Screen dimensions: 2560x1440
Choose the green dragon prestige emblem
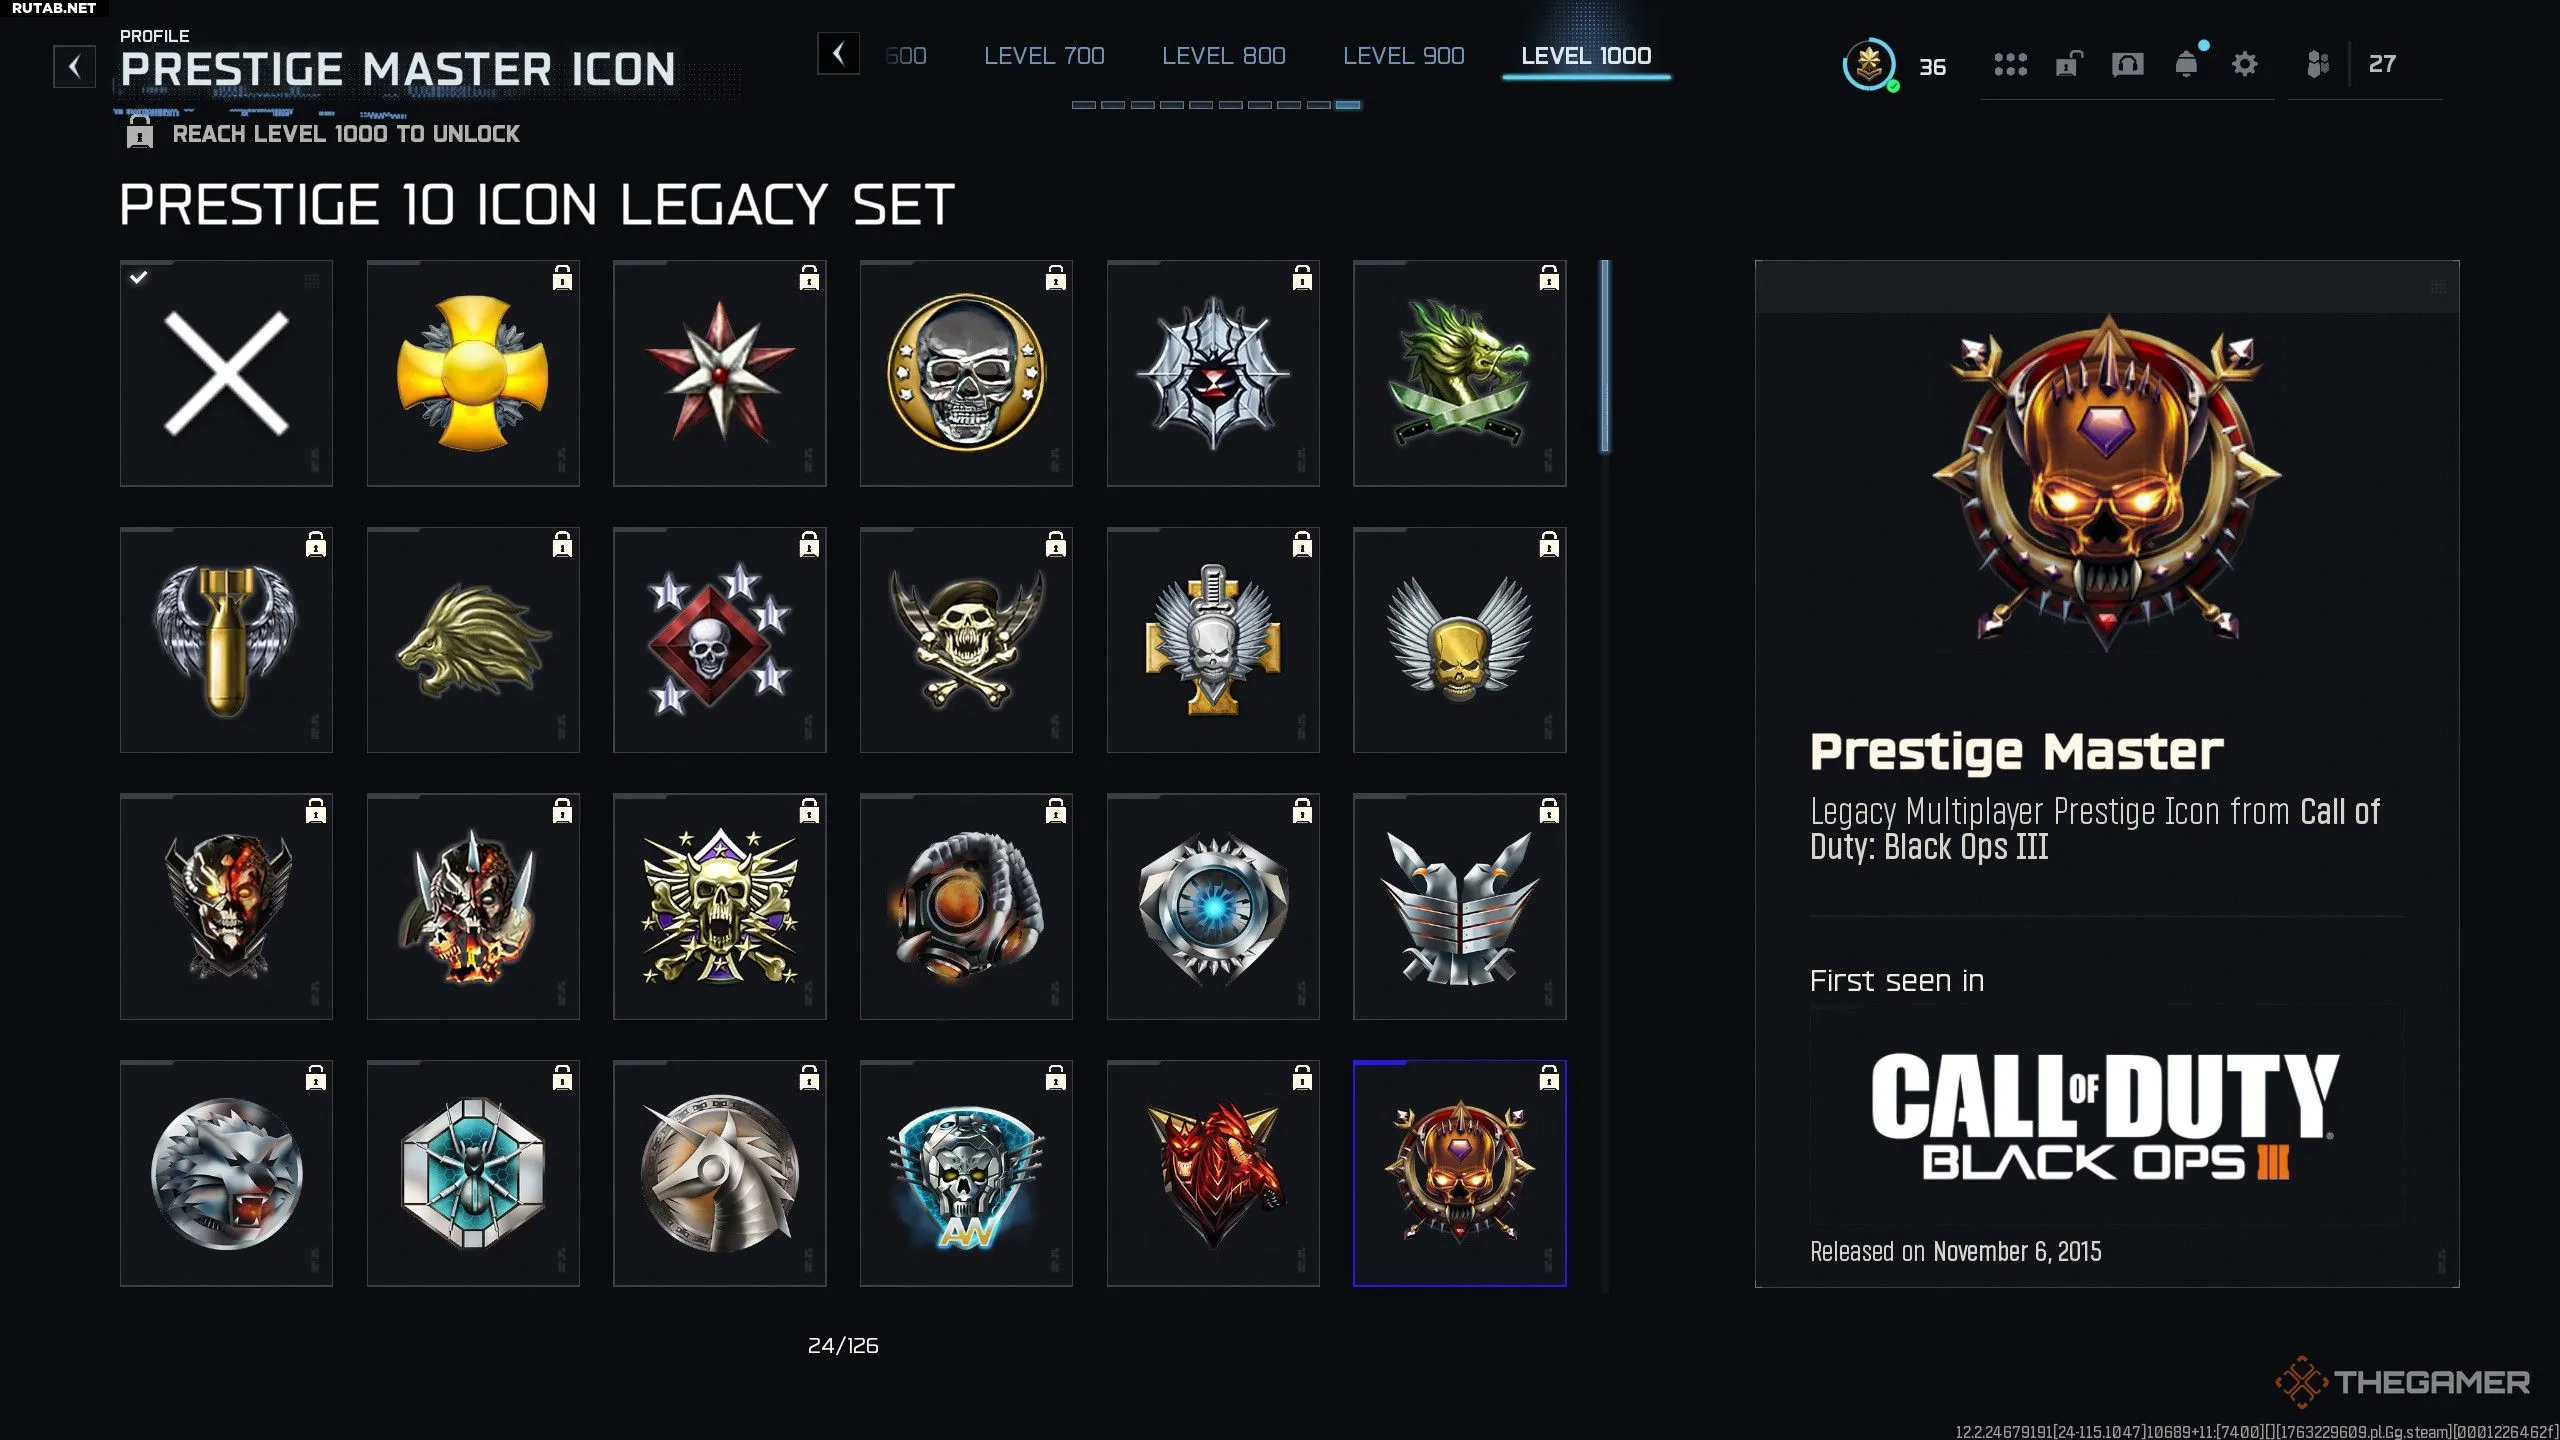(x=1459, y=373)
